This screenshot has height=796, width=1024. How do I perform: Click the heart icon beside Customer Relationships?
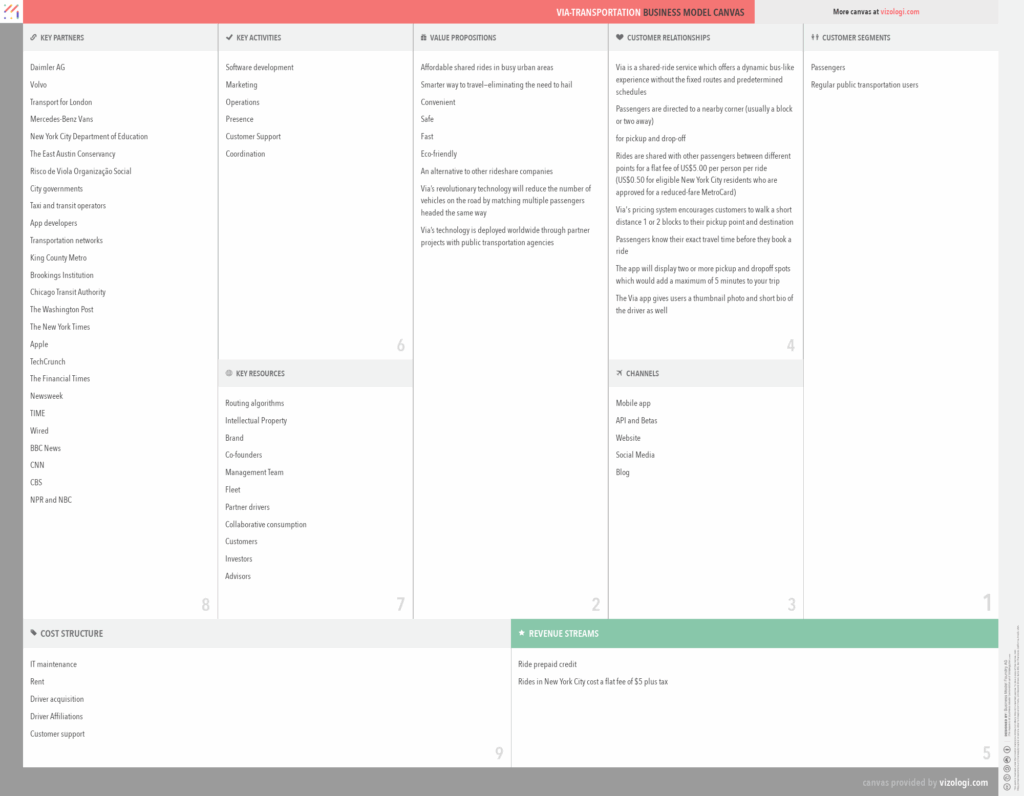pos(619,38)
